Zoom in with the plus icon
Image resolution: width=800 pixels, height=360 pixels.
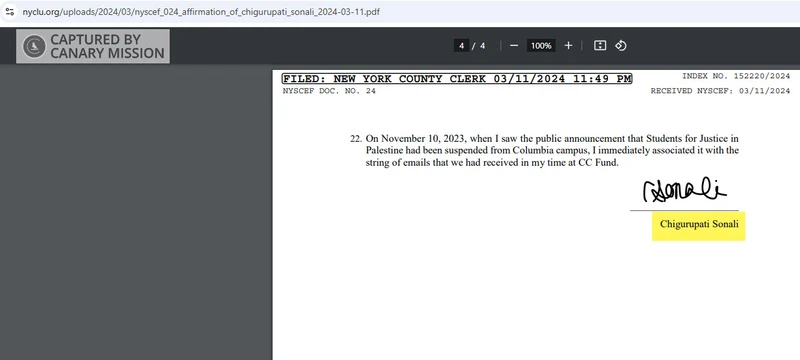coord(568,46)
